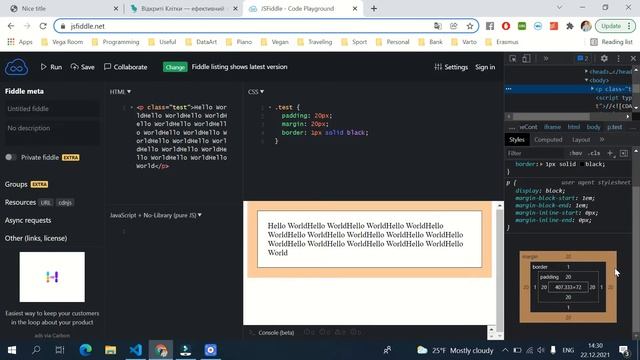The width and height of the screenshot is (640, 360).
Task: Click the JSFiddle cloud logo
Action: (16, 67)
